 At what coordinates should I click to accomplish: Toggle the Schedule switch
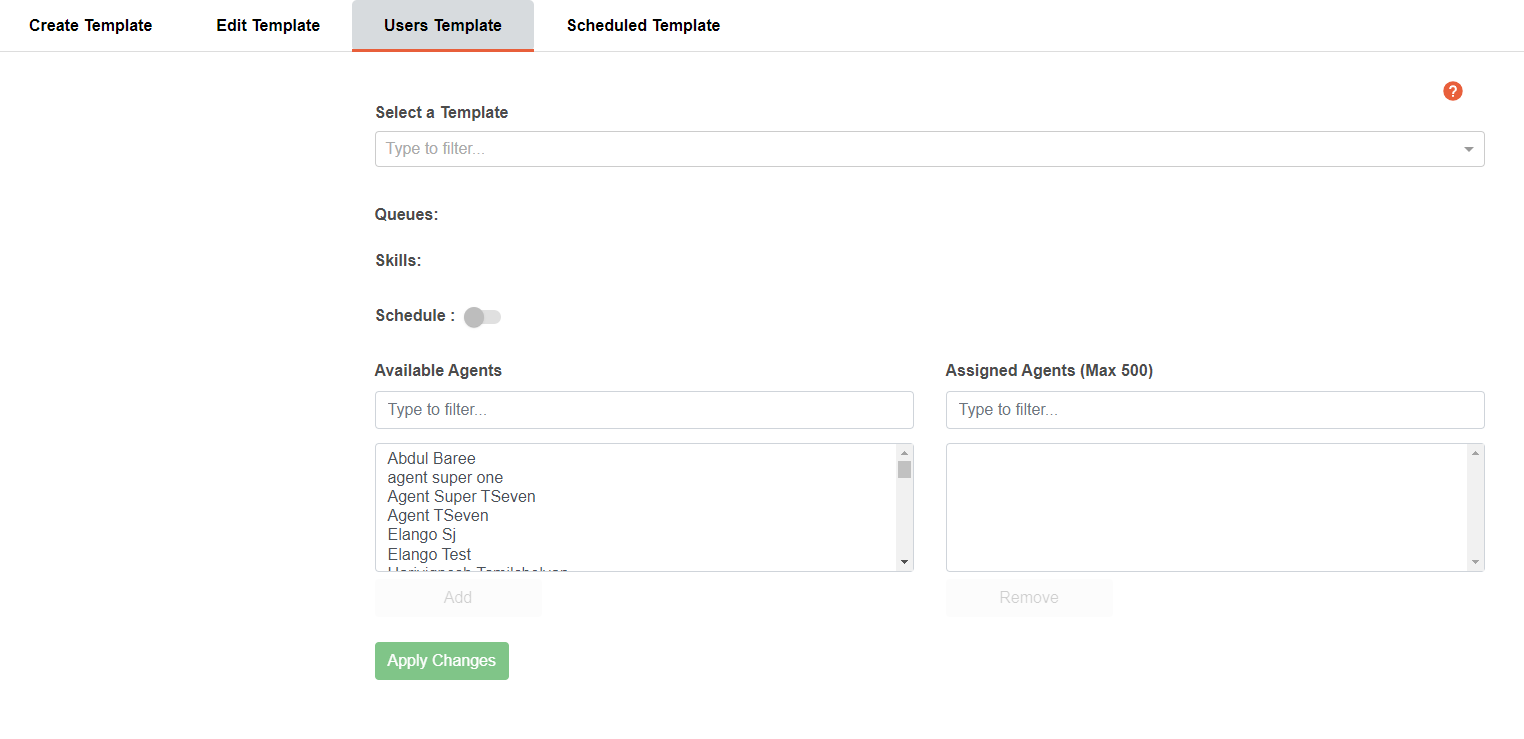483,317
